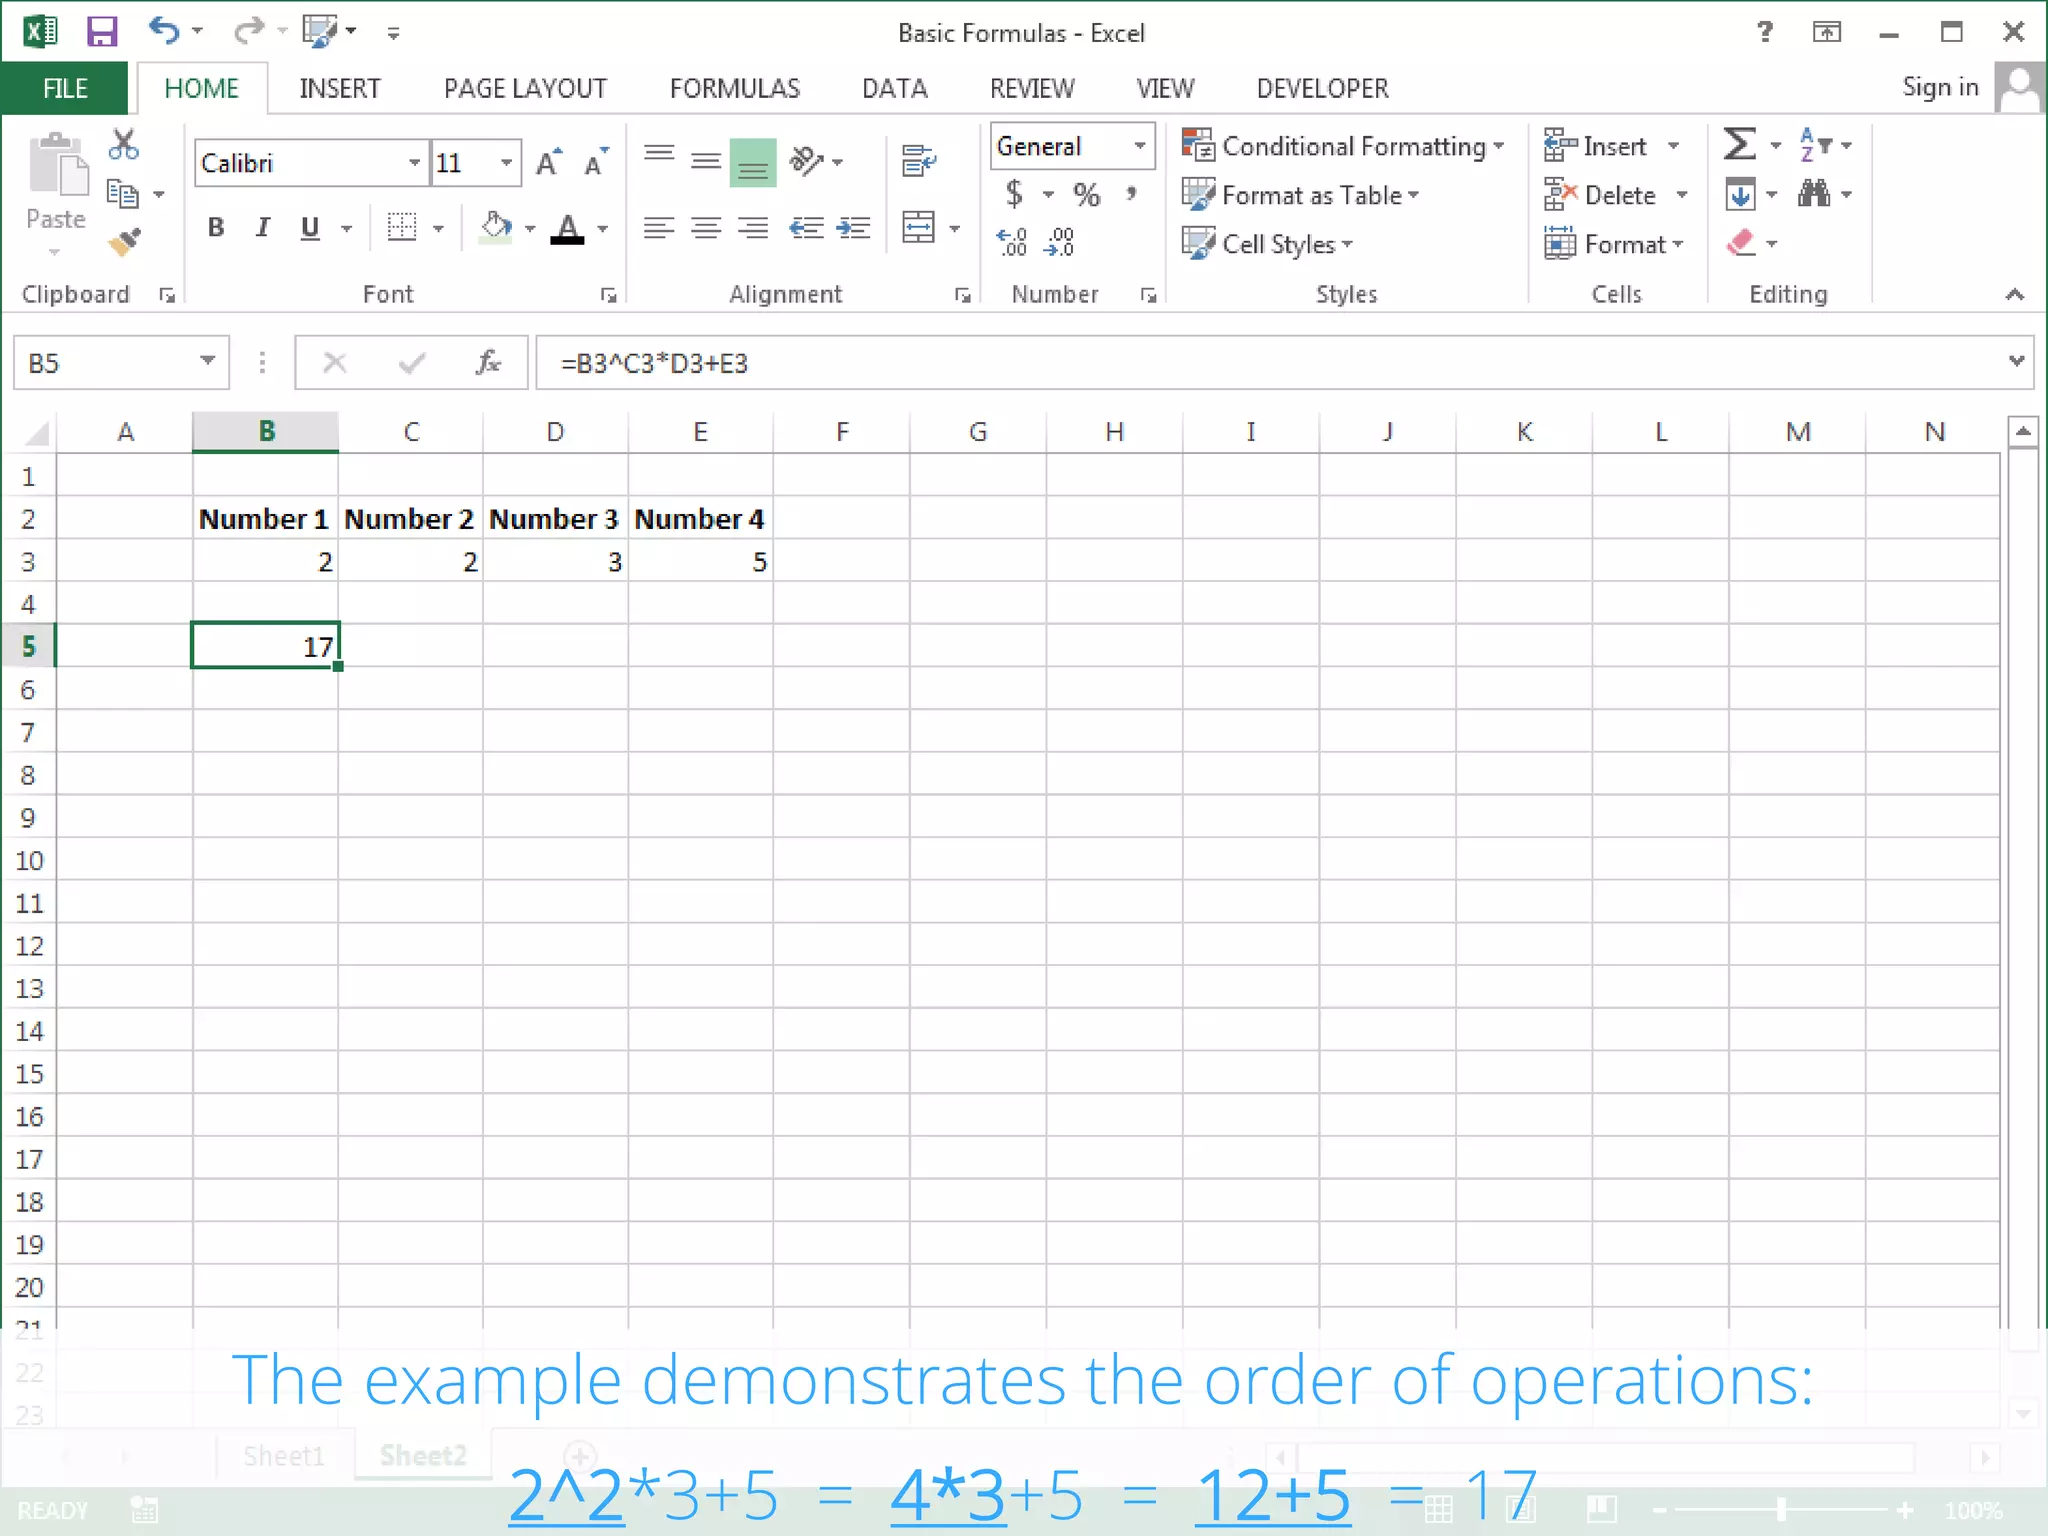
Task: Click the Increase Font Size icon
Action: tap(548, 162)
